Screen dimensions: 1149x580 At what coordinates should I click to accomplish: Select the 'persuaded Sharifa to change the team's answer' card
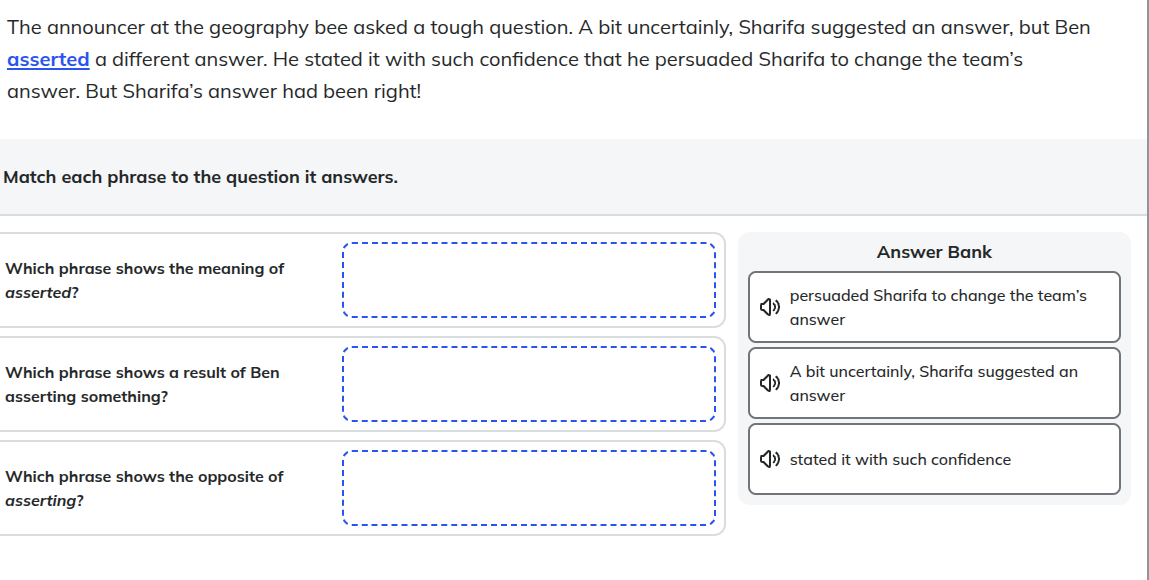pos(934,307)
